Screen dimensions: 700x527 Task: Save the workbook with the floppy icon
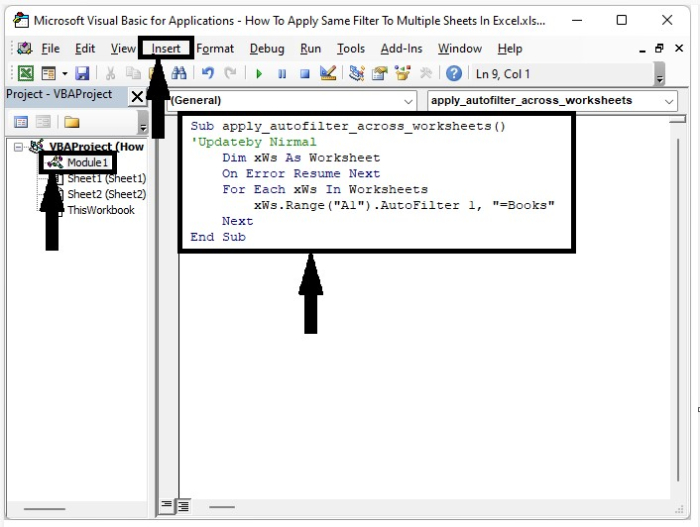click(82, 73)
